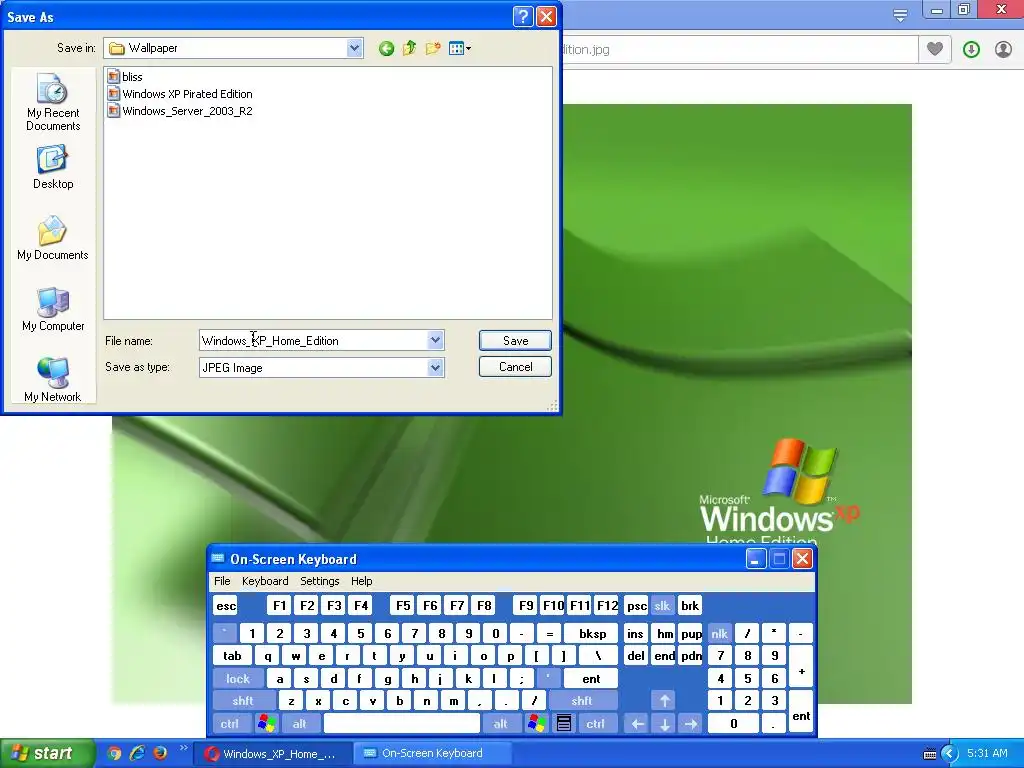Click the 5:31 AM system clock

pos(987,753)
